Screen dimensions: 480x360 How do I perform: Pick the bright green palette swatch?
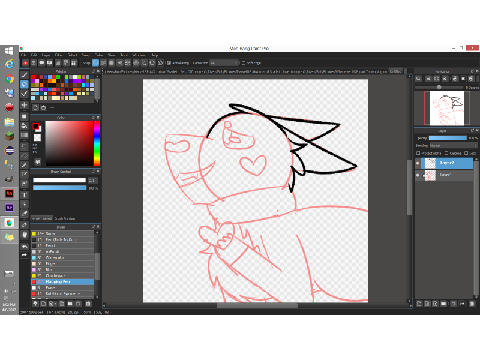[x=58, y=77]
